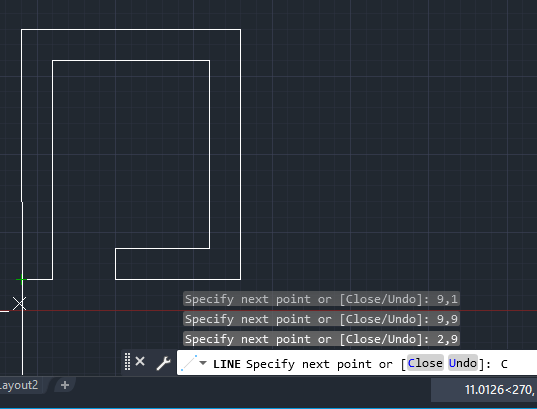Select the command history line ending 9,1
The image size is (537, 409).
point(321,299)
